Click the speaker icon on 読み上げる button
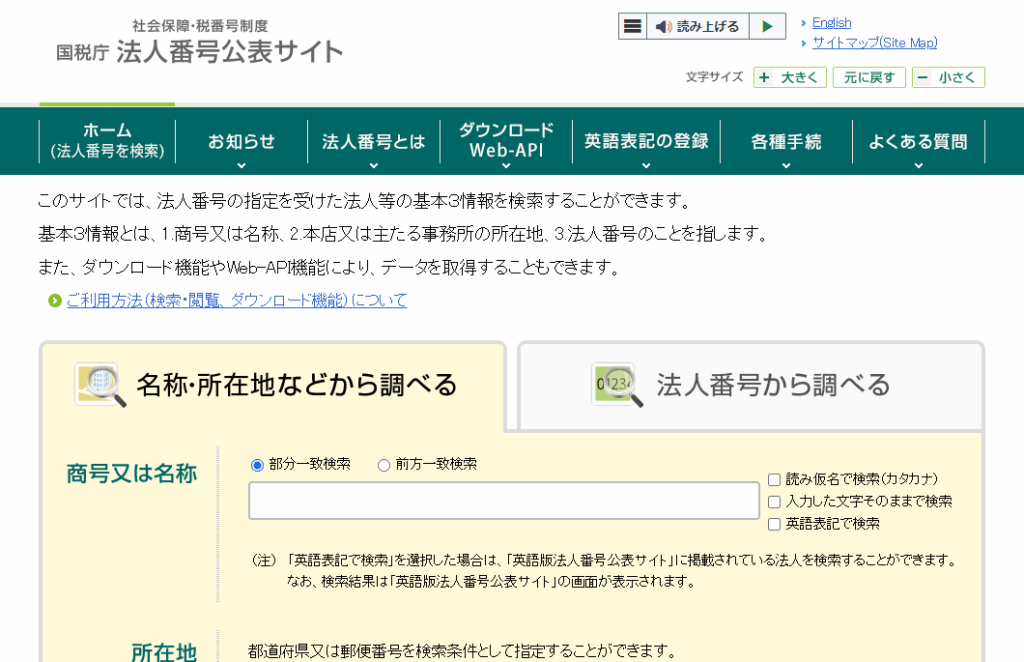The height and width of the screenshot is (662, 1024). [x=662, y=25]
